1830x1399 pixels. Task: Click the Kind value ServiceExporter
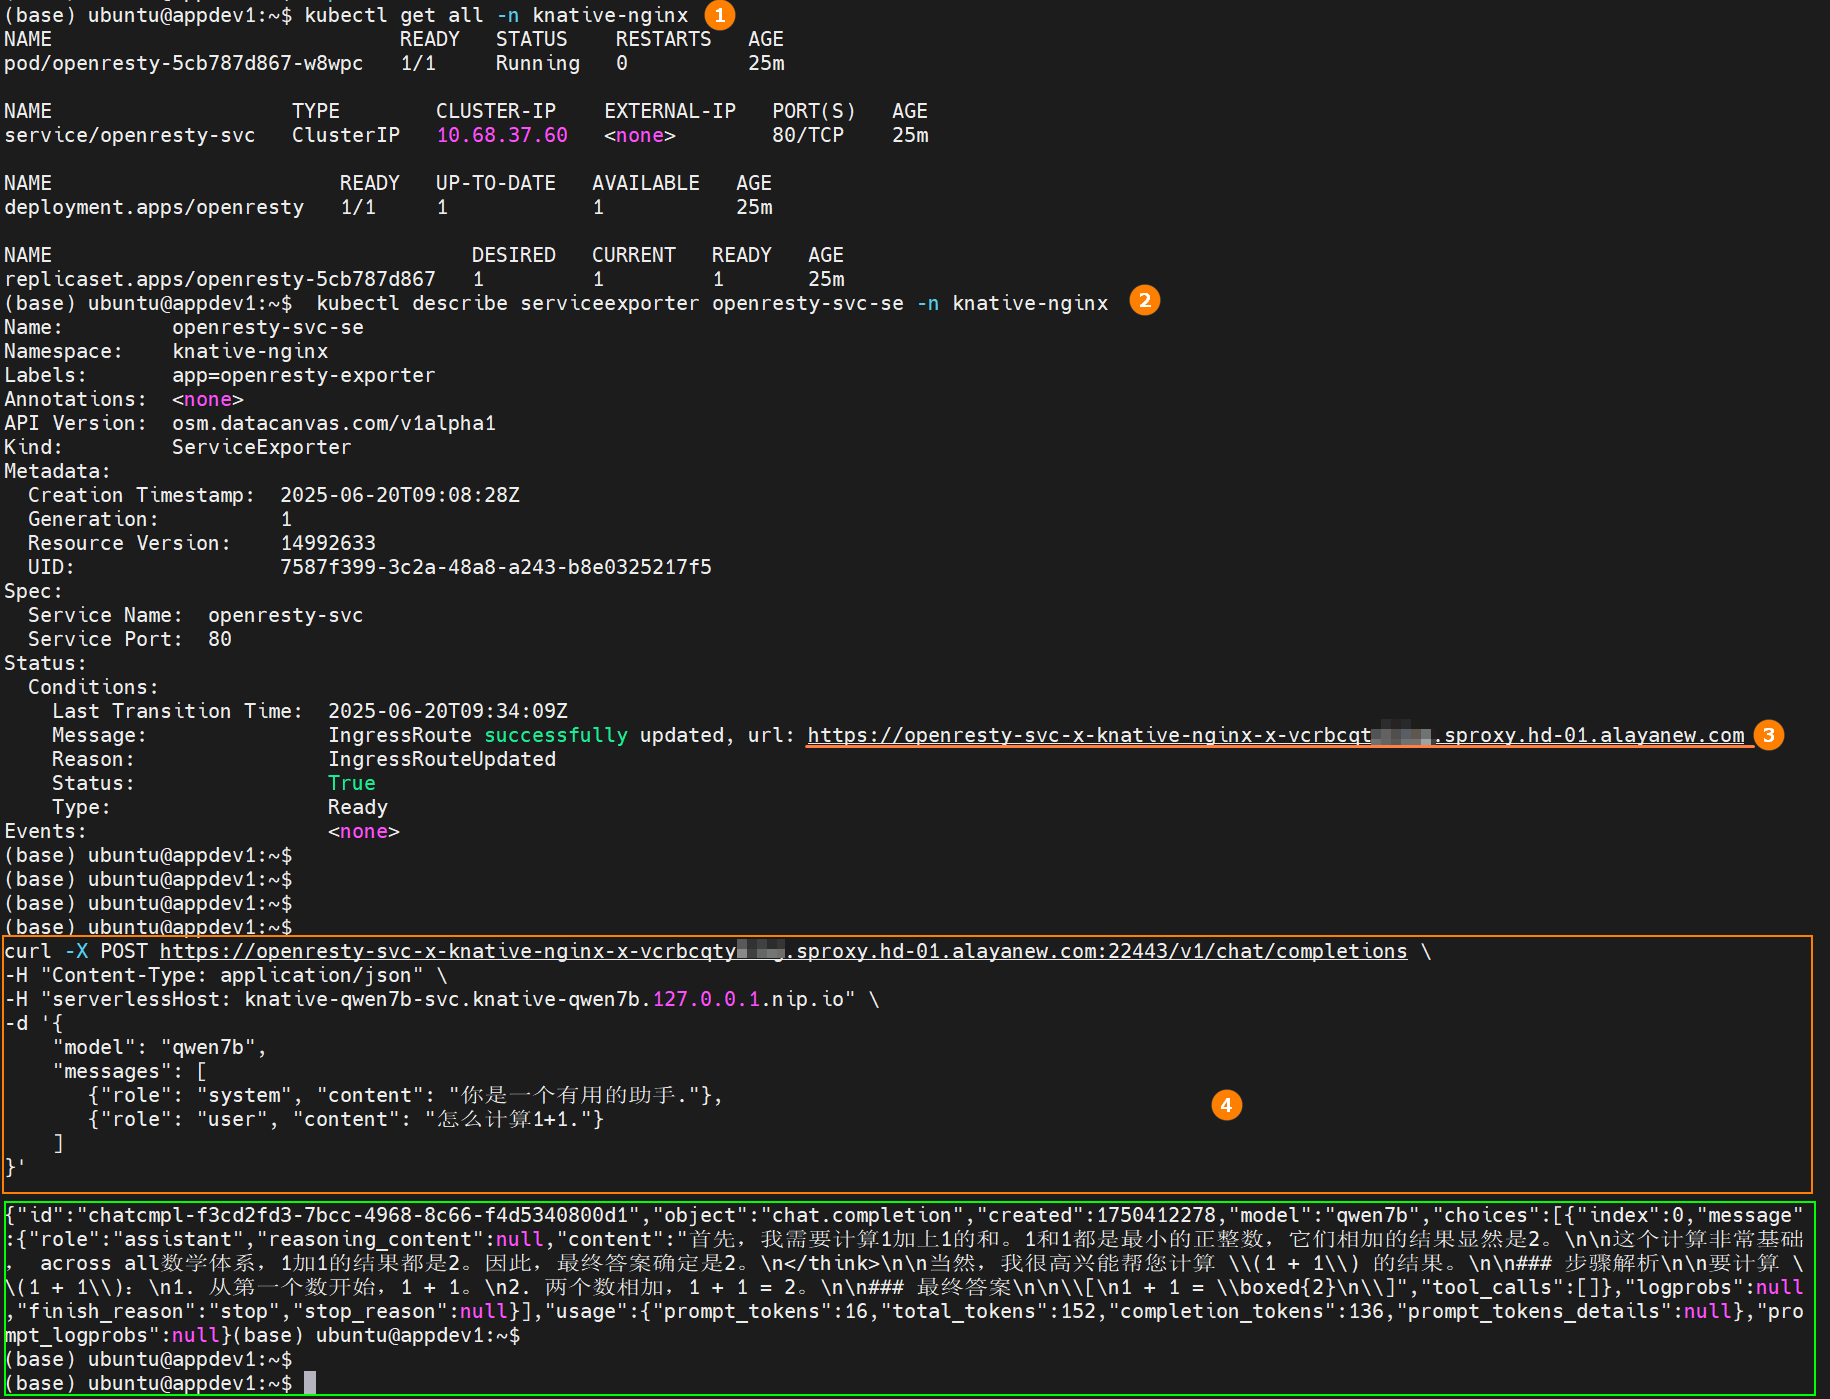pyautogui.click(x=262, y=447)
